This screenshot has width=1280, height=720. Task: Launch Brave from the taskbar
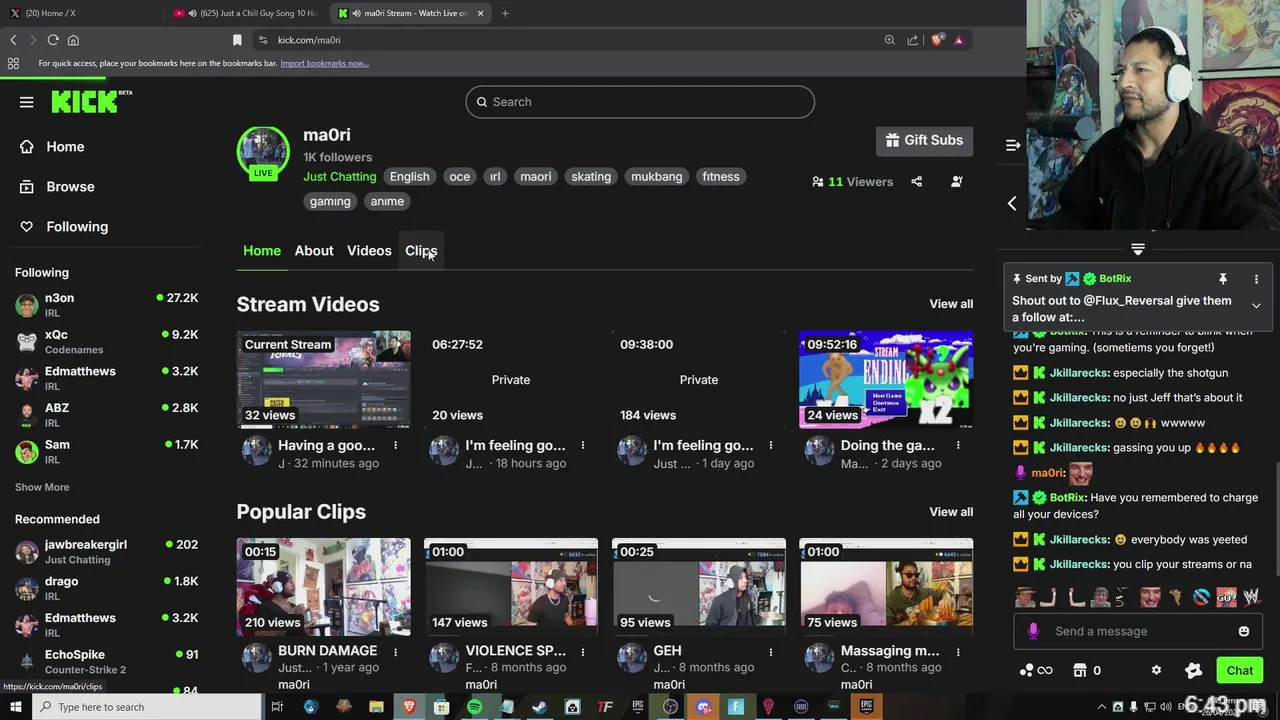tap(409, 707)
